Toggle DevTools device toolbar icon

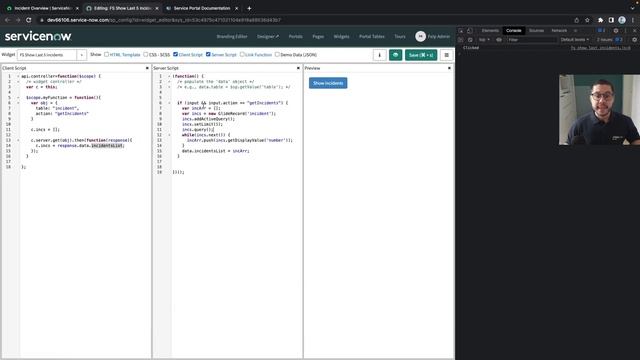click(x=470, y=31)
